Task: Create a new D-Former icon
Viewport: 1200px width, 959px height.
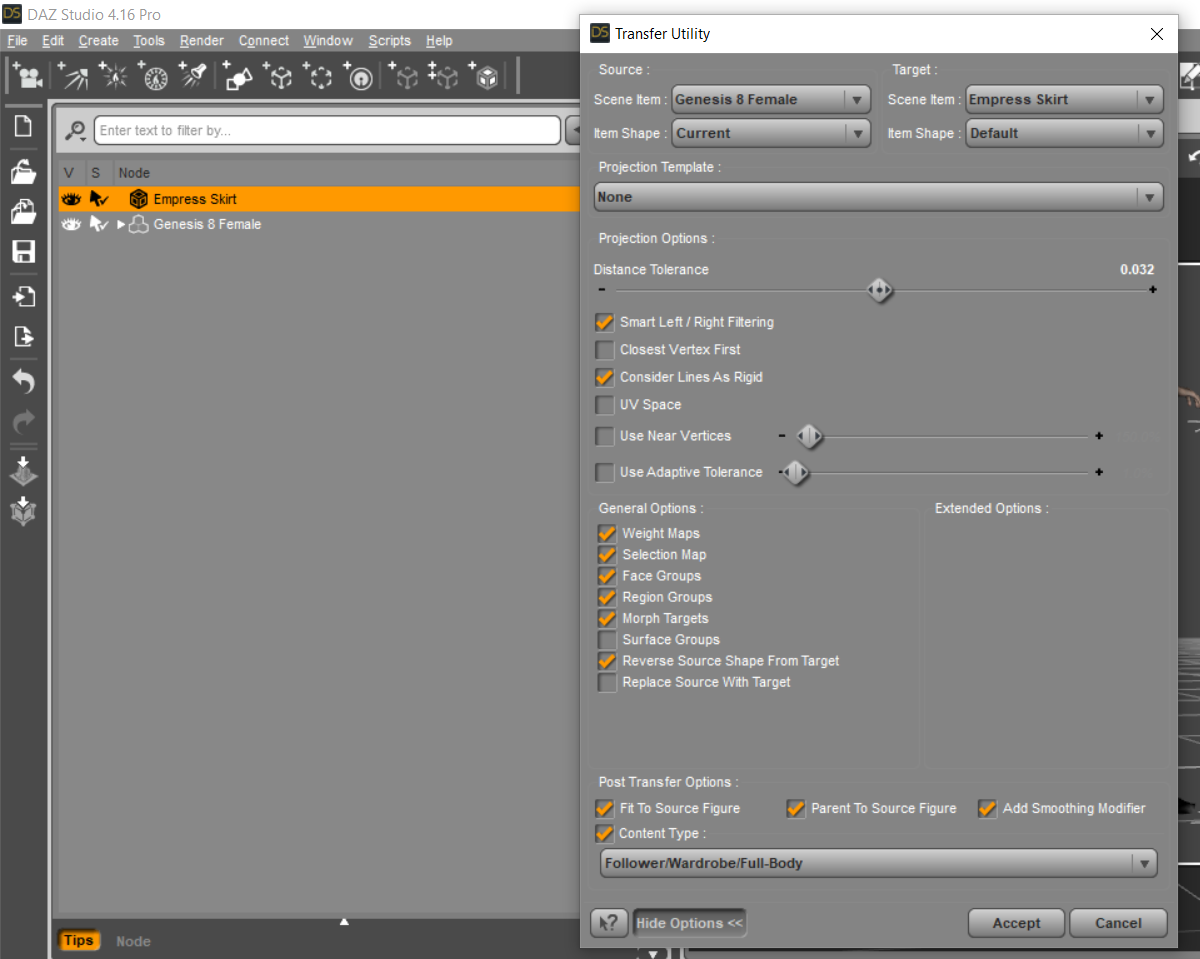Action: [359, 76]
